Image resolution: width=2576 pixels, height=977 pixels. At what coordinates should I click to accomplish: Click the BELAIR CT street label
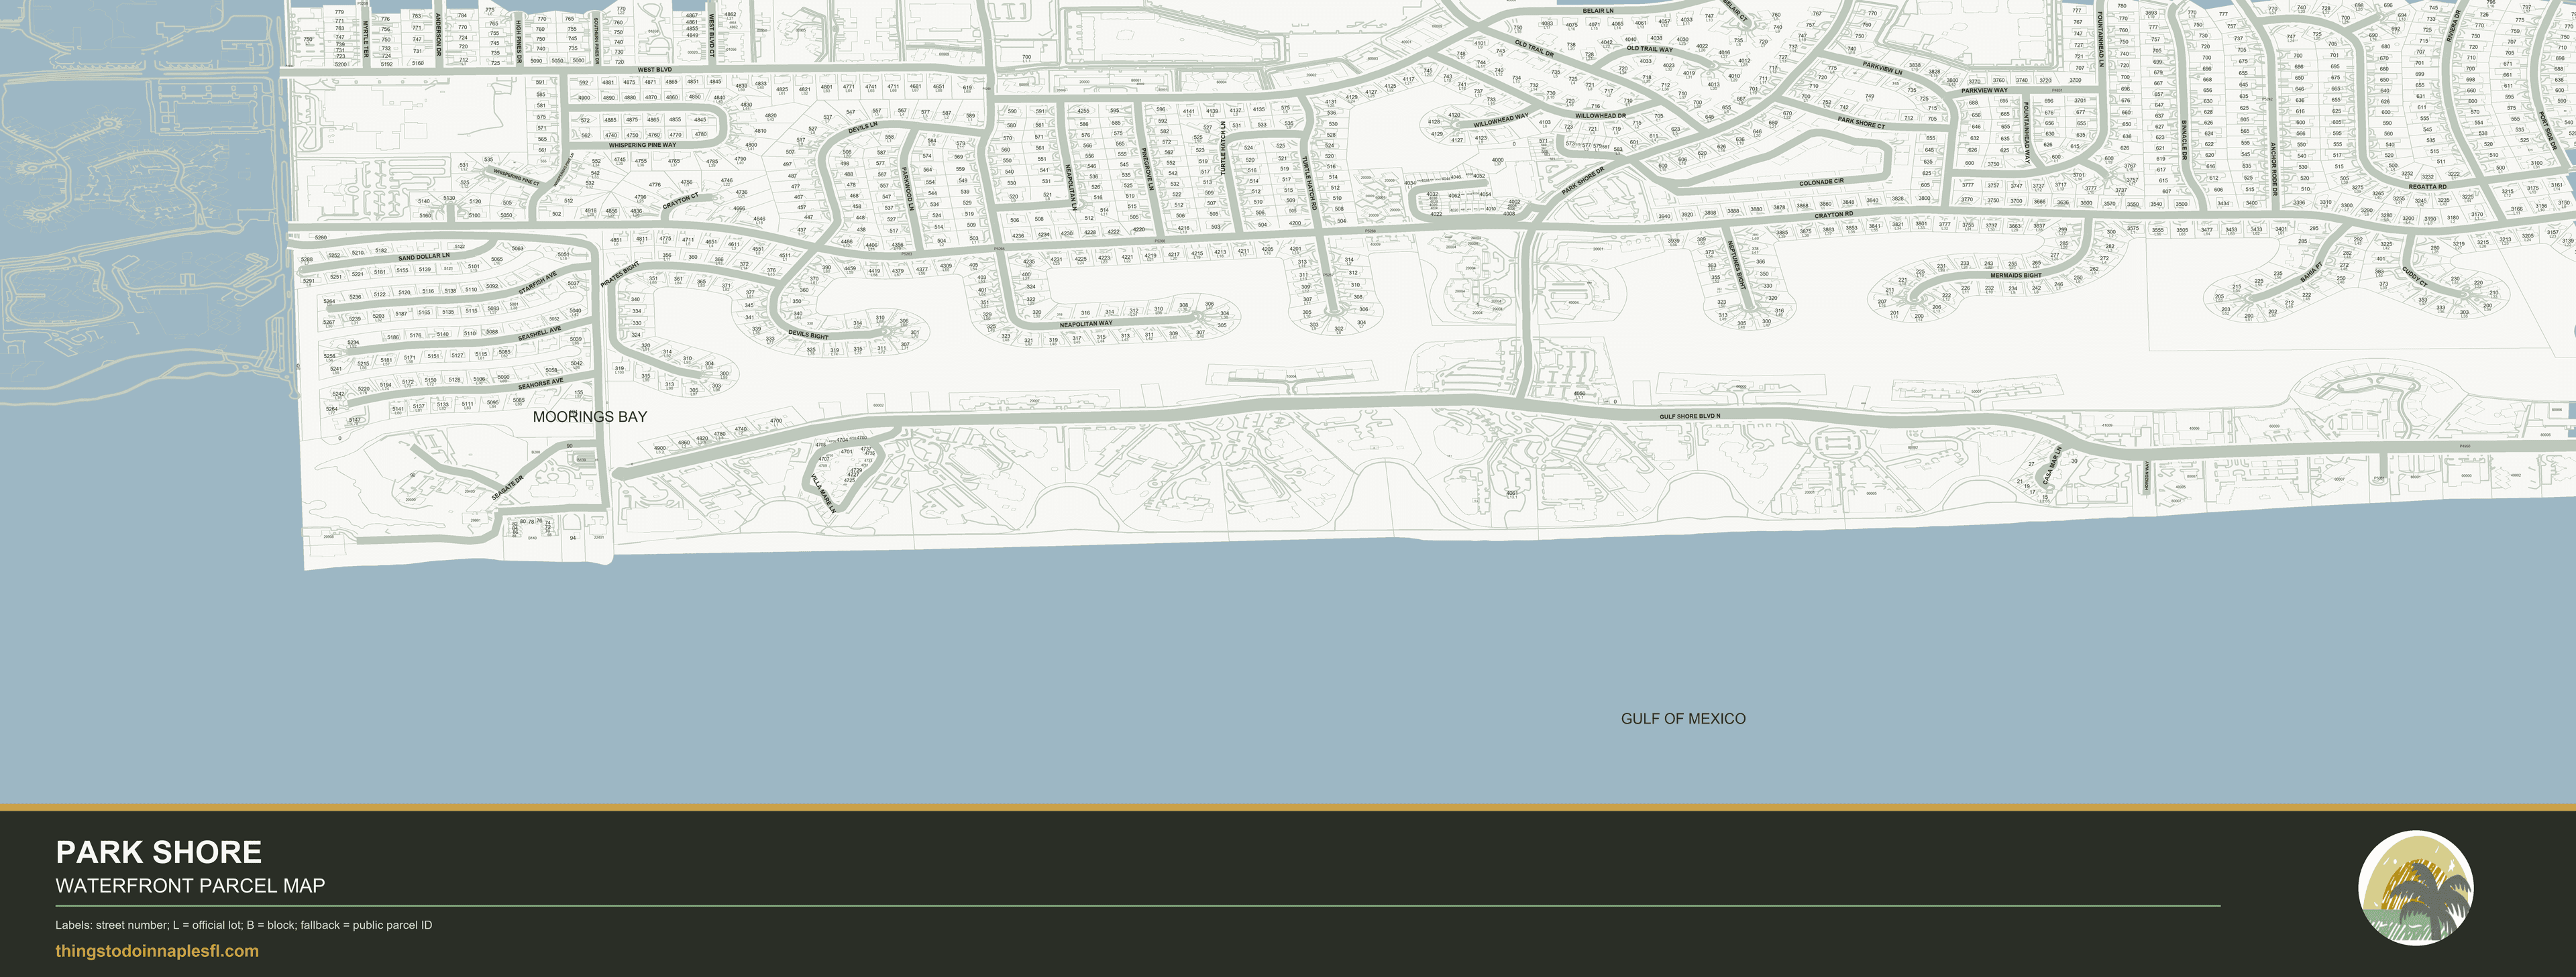point(1736,11)
